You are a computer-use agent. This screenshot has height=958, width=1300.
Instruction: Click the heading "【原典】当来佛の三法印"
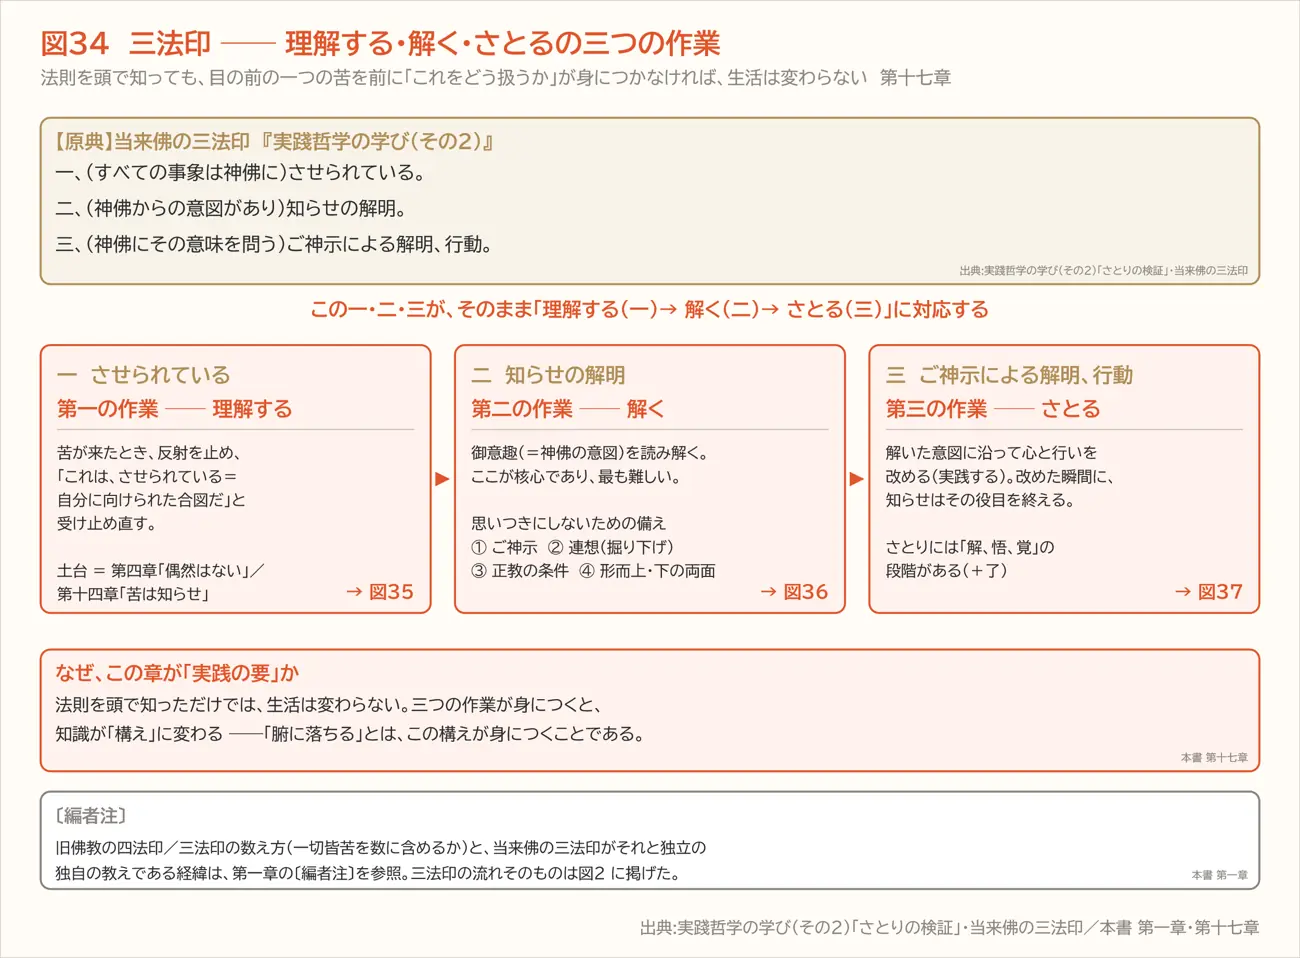tap(152, 141)
